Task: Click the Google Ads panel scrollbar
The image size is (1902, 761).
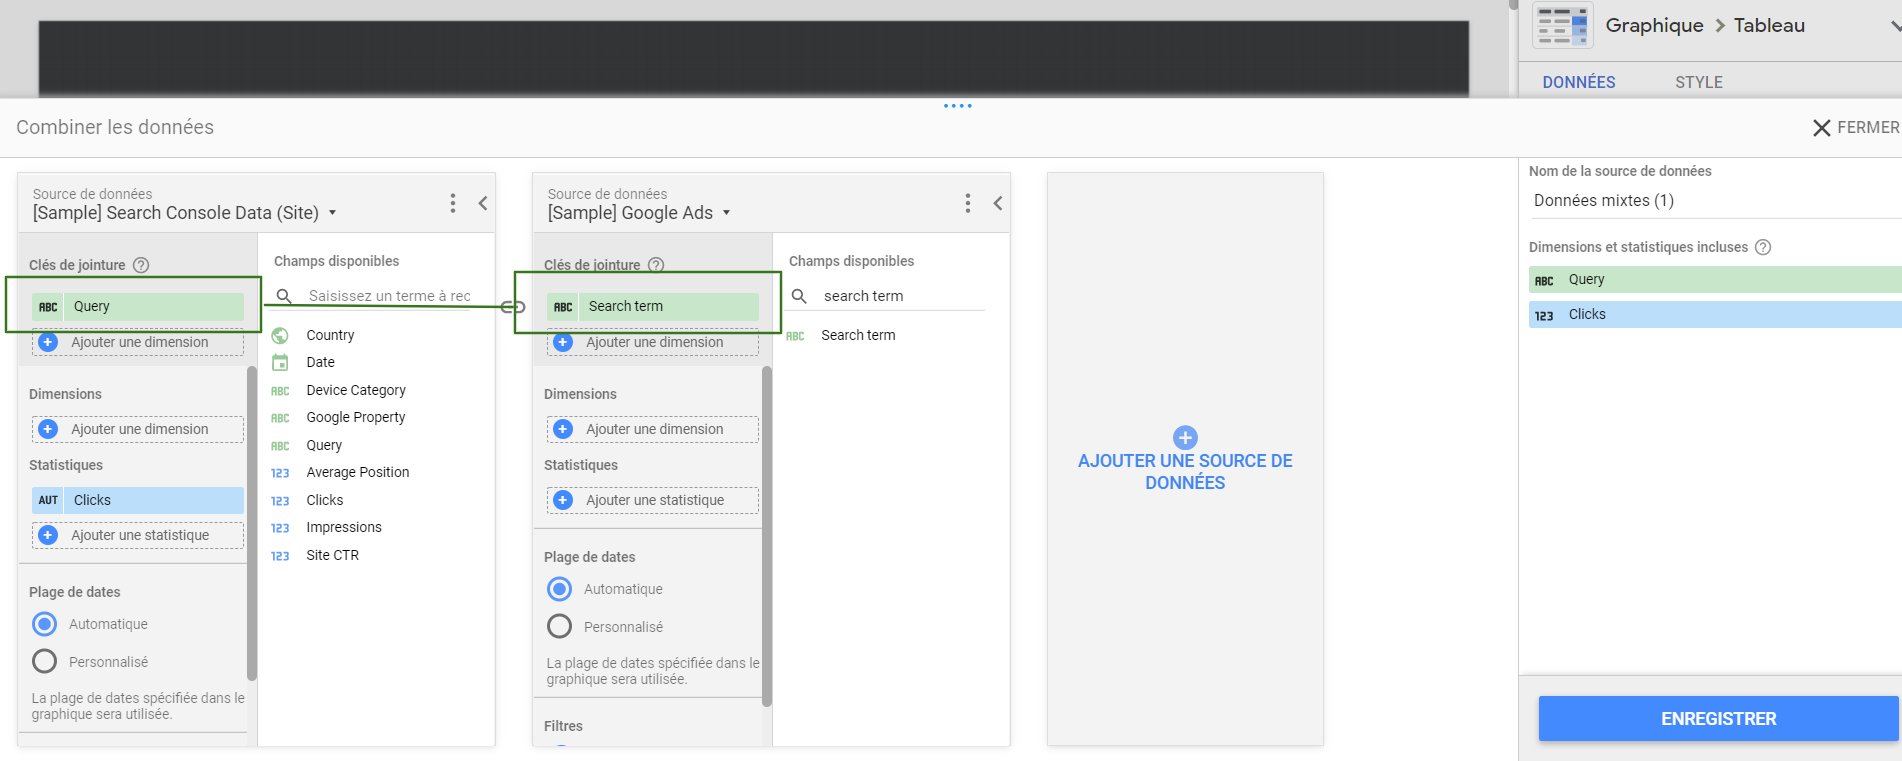Action: coord(766,536)
